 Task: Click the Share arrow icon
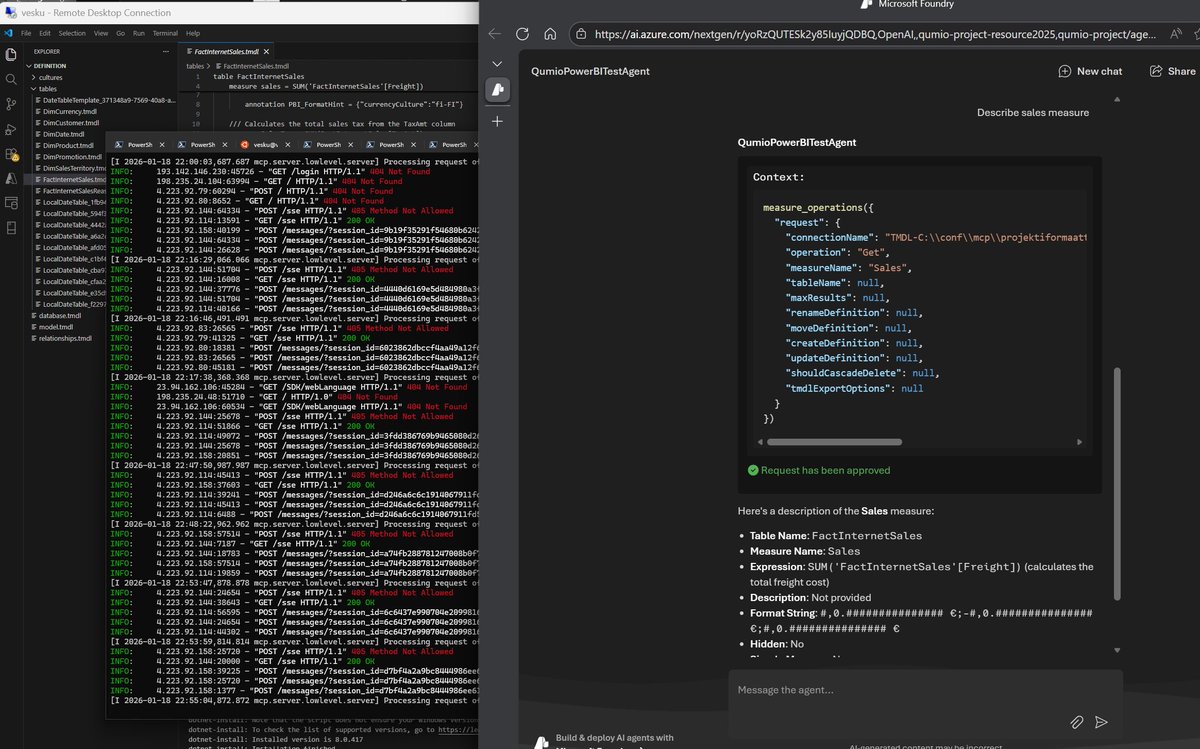[1156, 71]
